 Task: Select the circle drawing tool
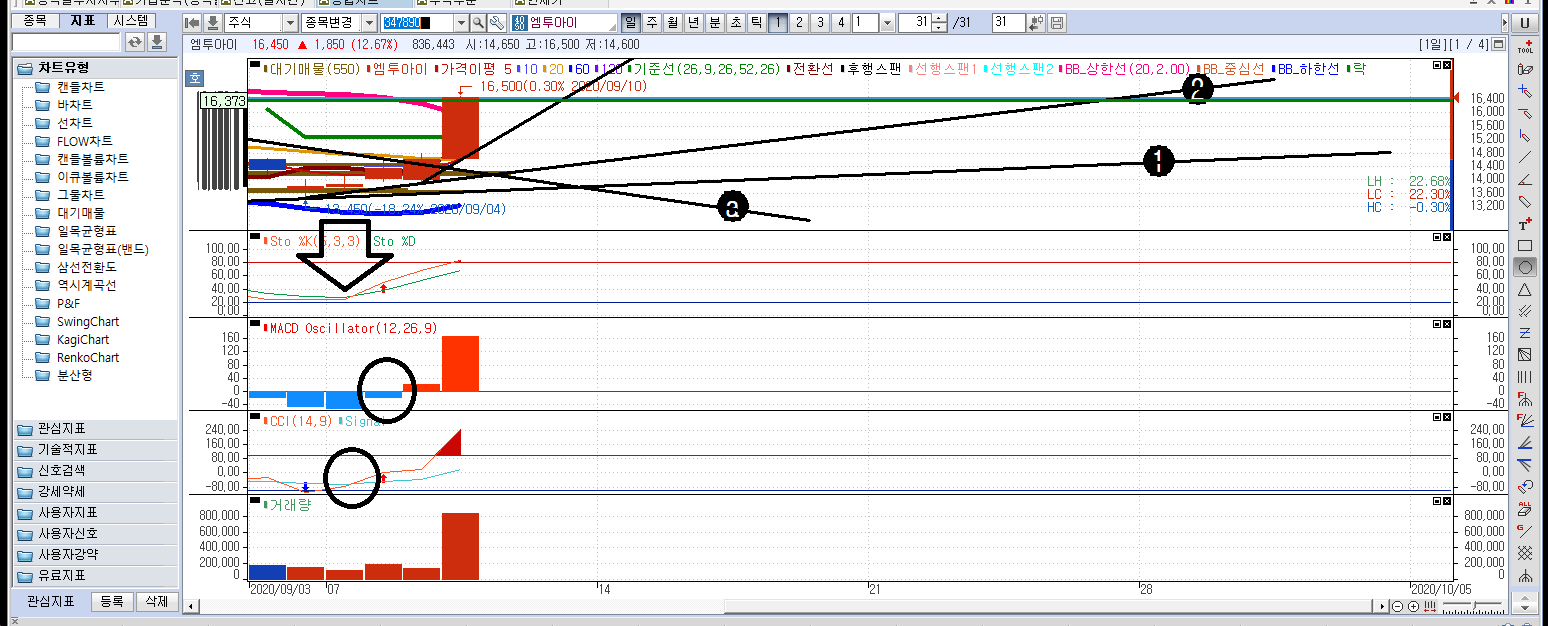[1525, 267]
